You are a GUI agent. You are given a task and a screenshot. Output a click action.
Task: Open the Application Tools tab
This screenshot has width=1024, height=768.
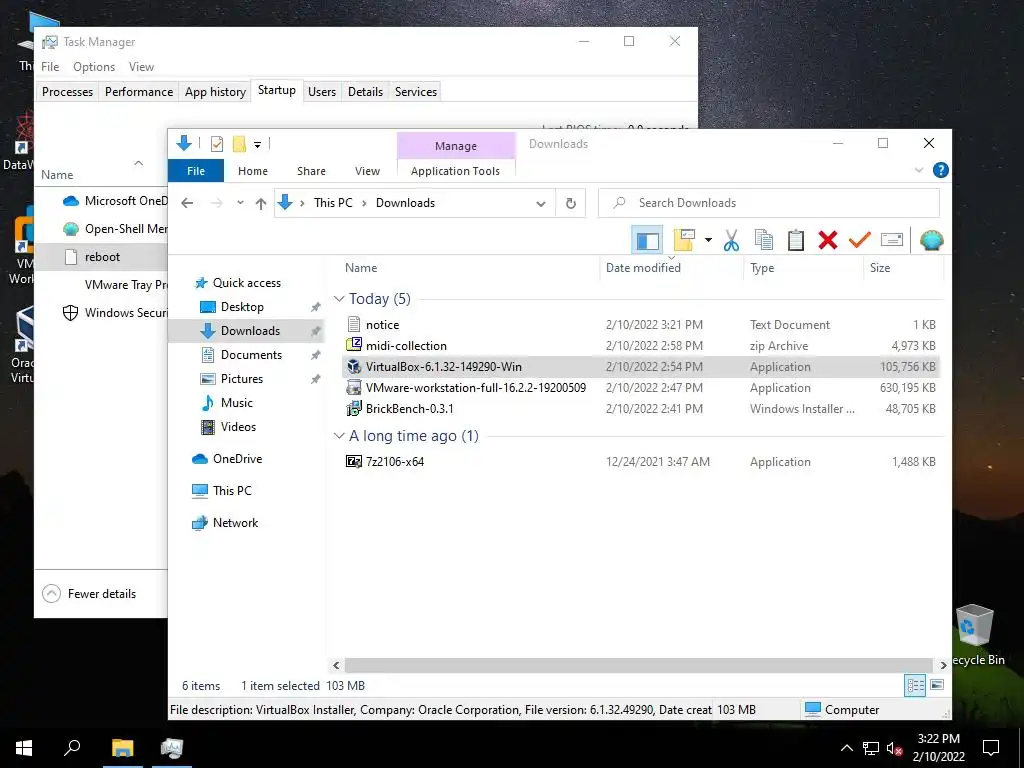pos(455,170)
